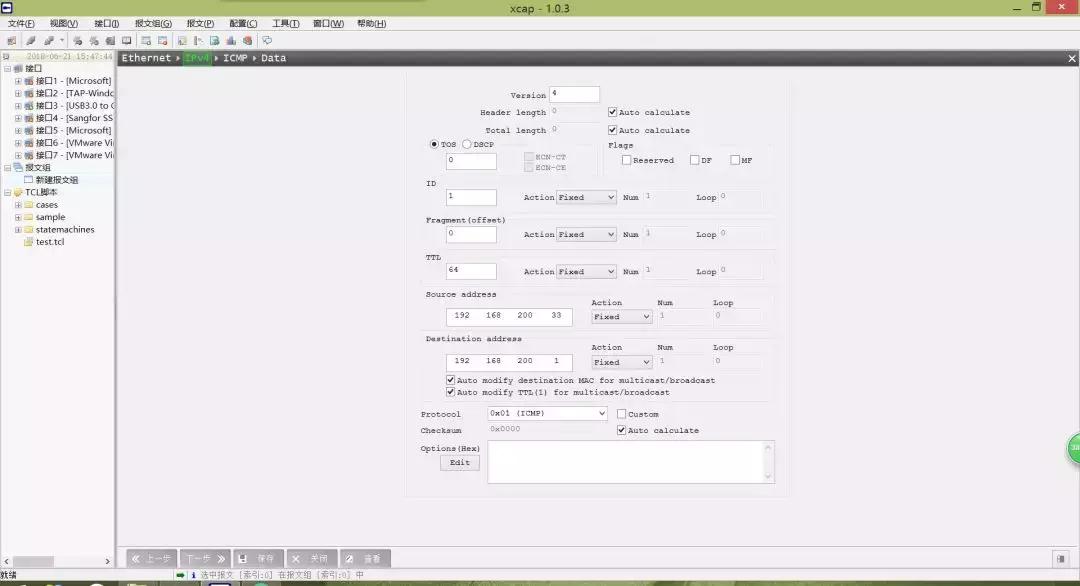This screenshot has height=586, width=1080.
Task: Click the Options box scroll-down arrow
Action: tap(768, 477)
